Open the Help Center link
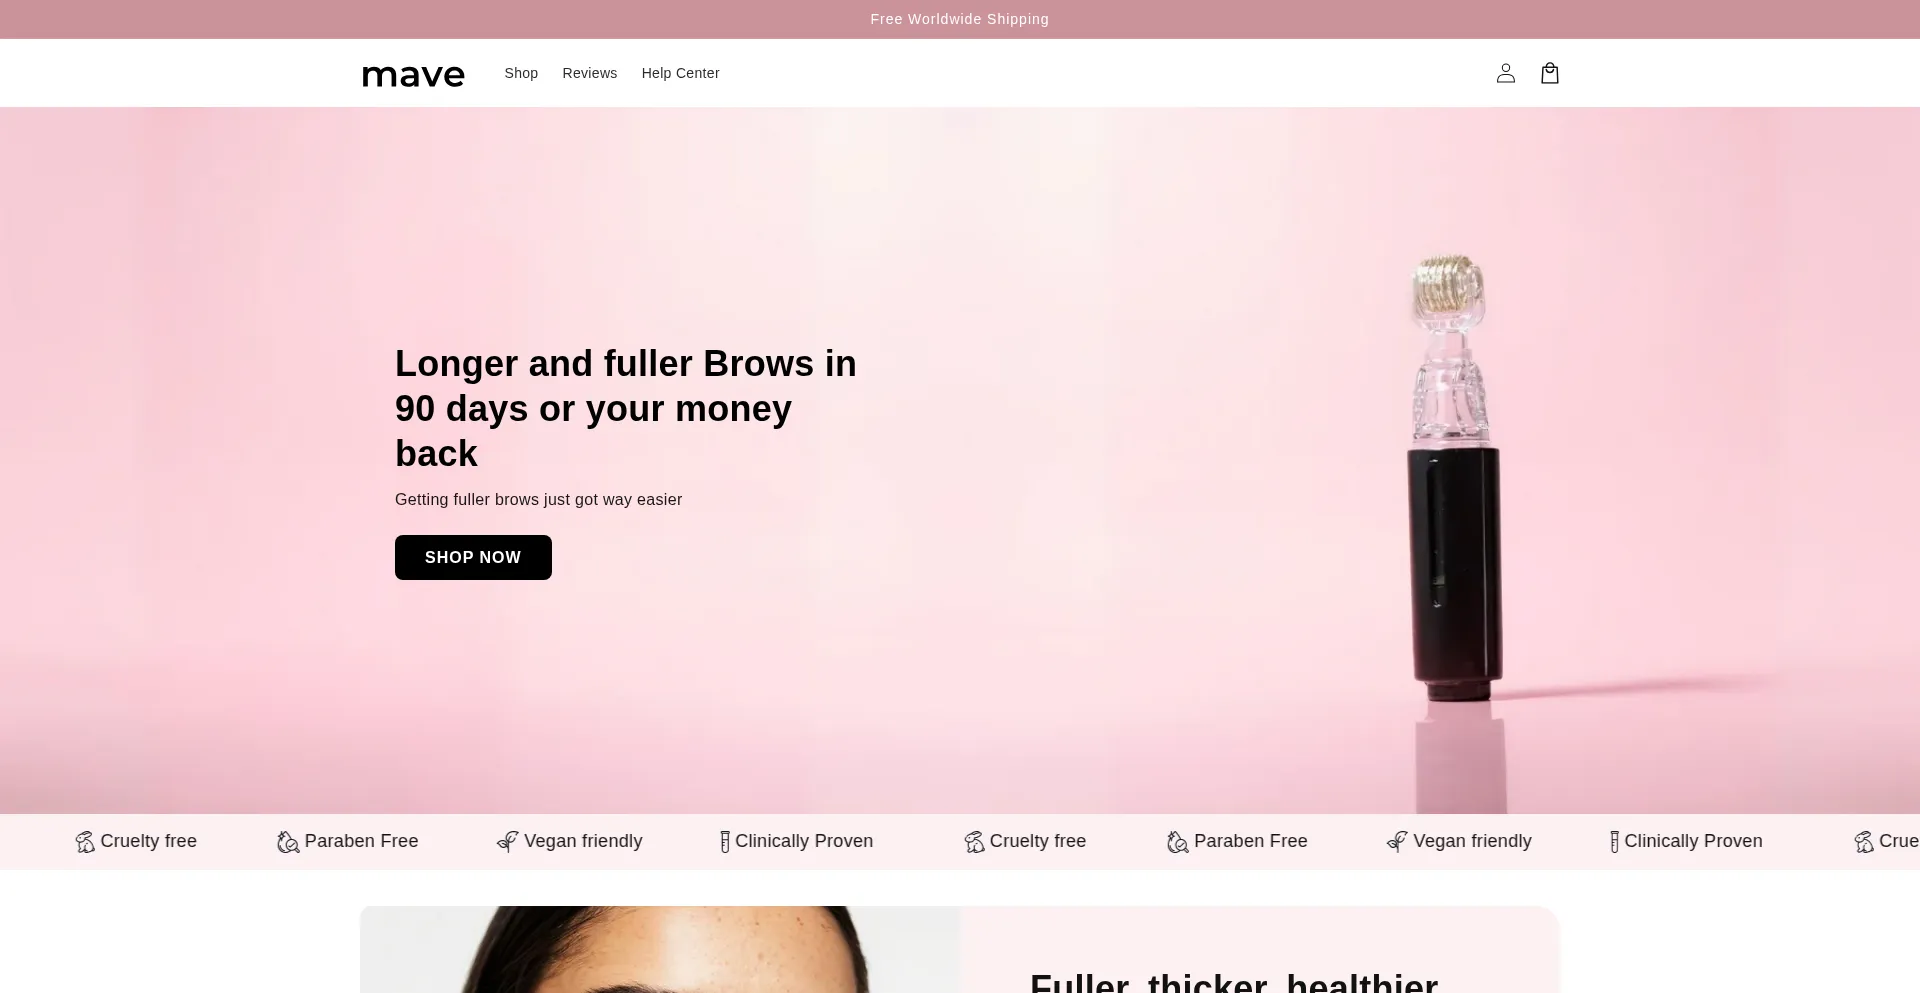Screen dimensions: 1920x993 680,73
